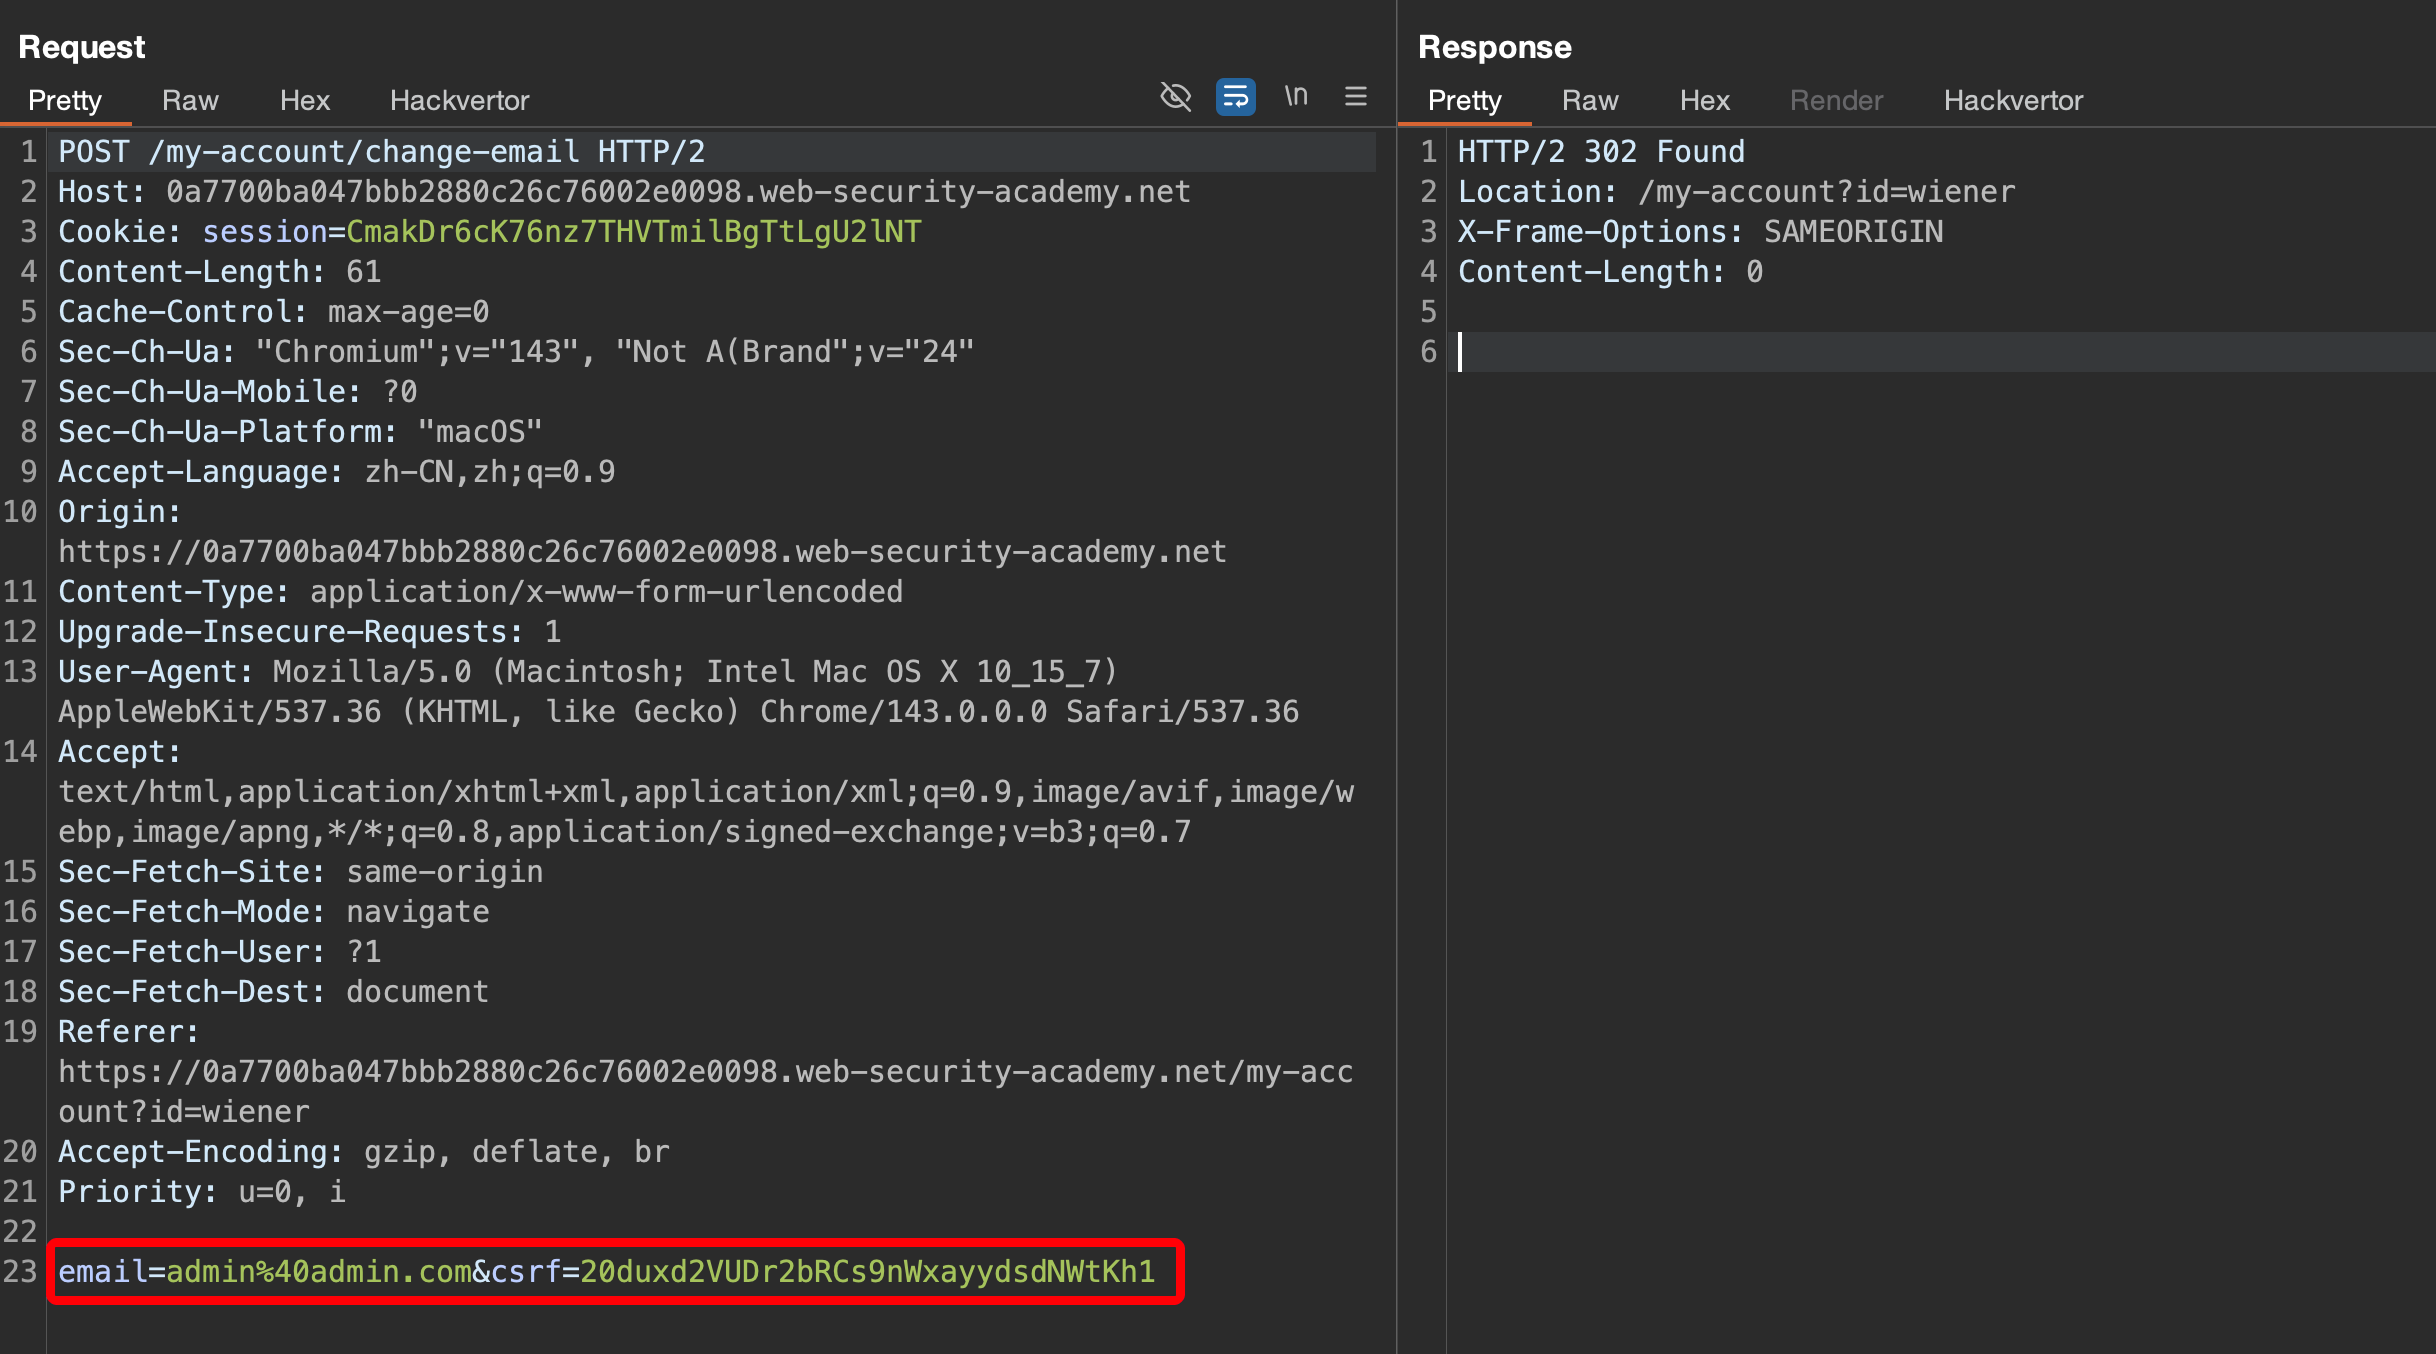Toggle the line wrap icon in Request

point(1235,97)
